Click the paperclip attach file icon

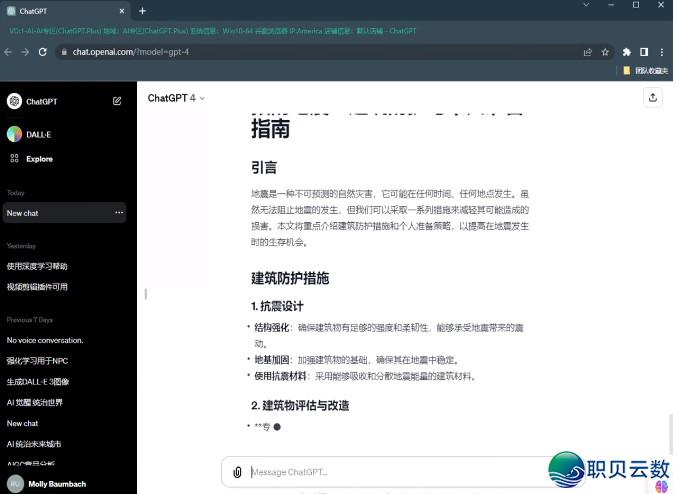(237, 472)
